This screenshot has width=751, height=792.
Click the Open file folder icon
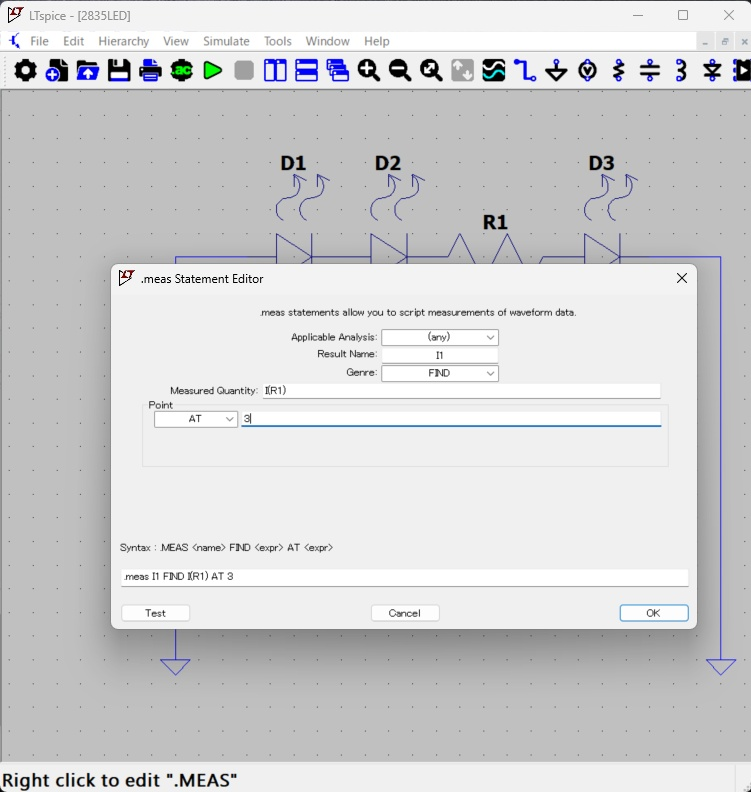[88, 70]
